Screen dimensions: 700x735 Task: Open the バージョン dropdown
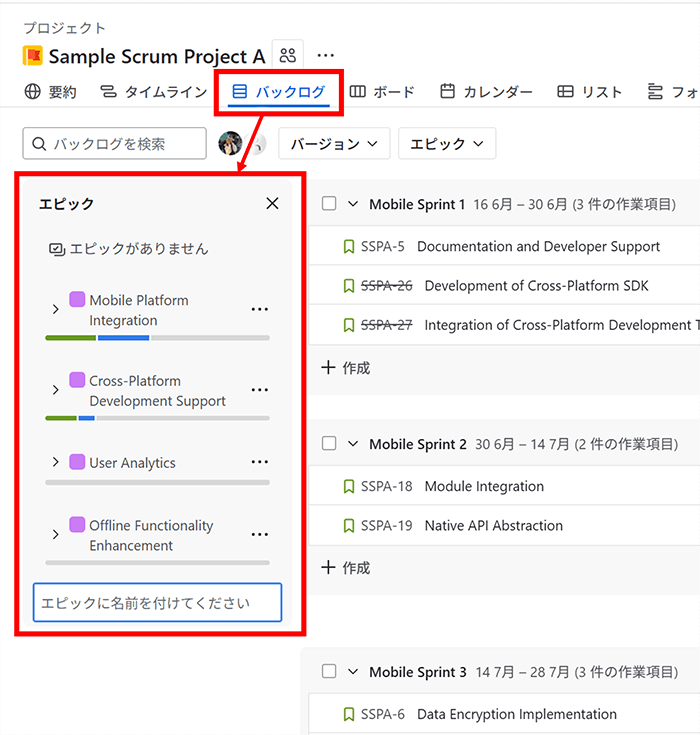[x=334, y=143]
